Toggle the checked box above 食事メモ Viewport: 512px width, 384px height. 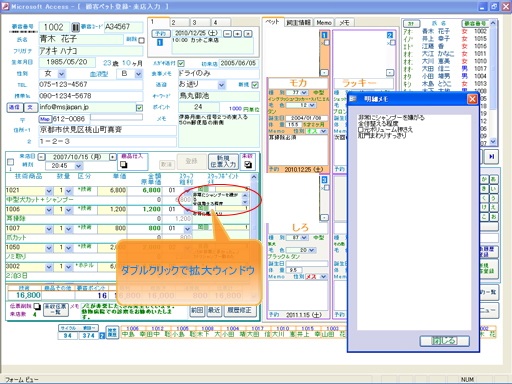tap(181, 63)
